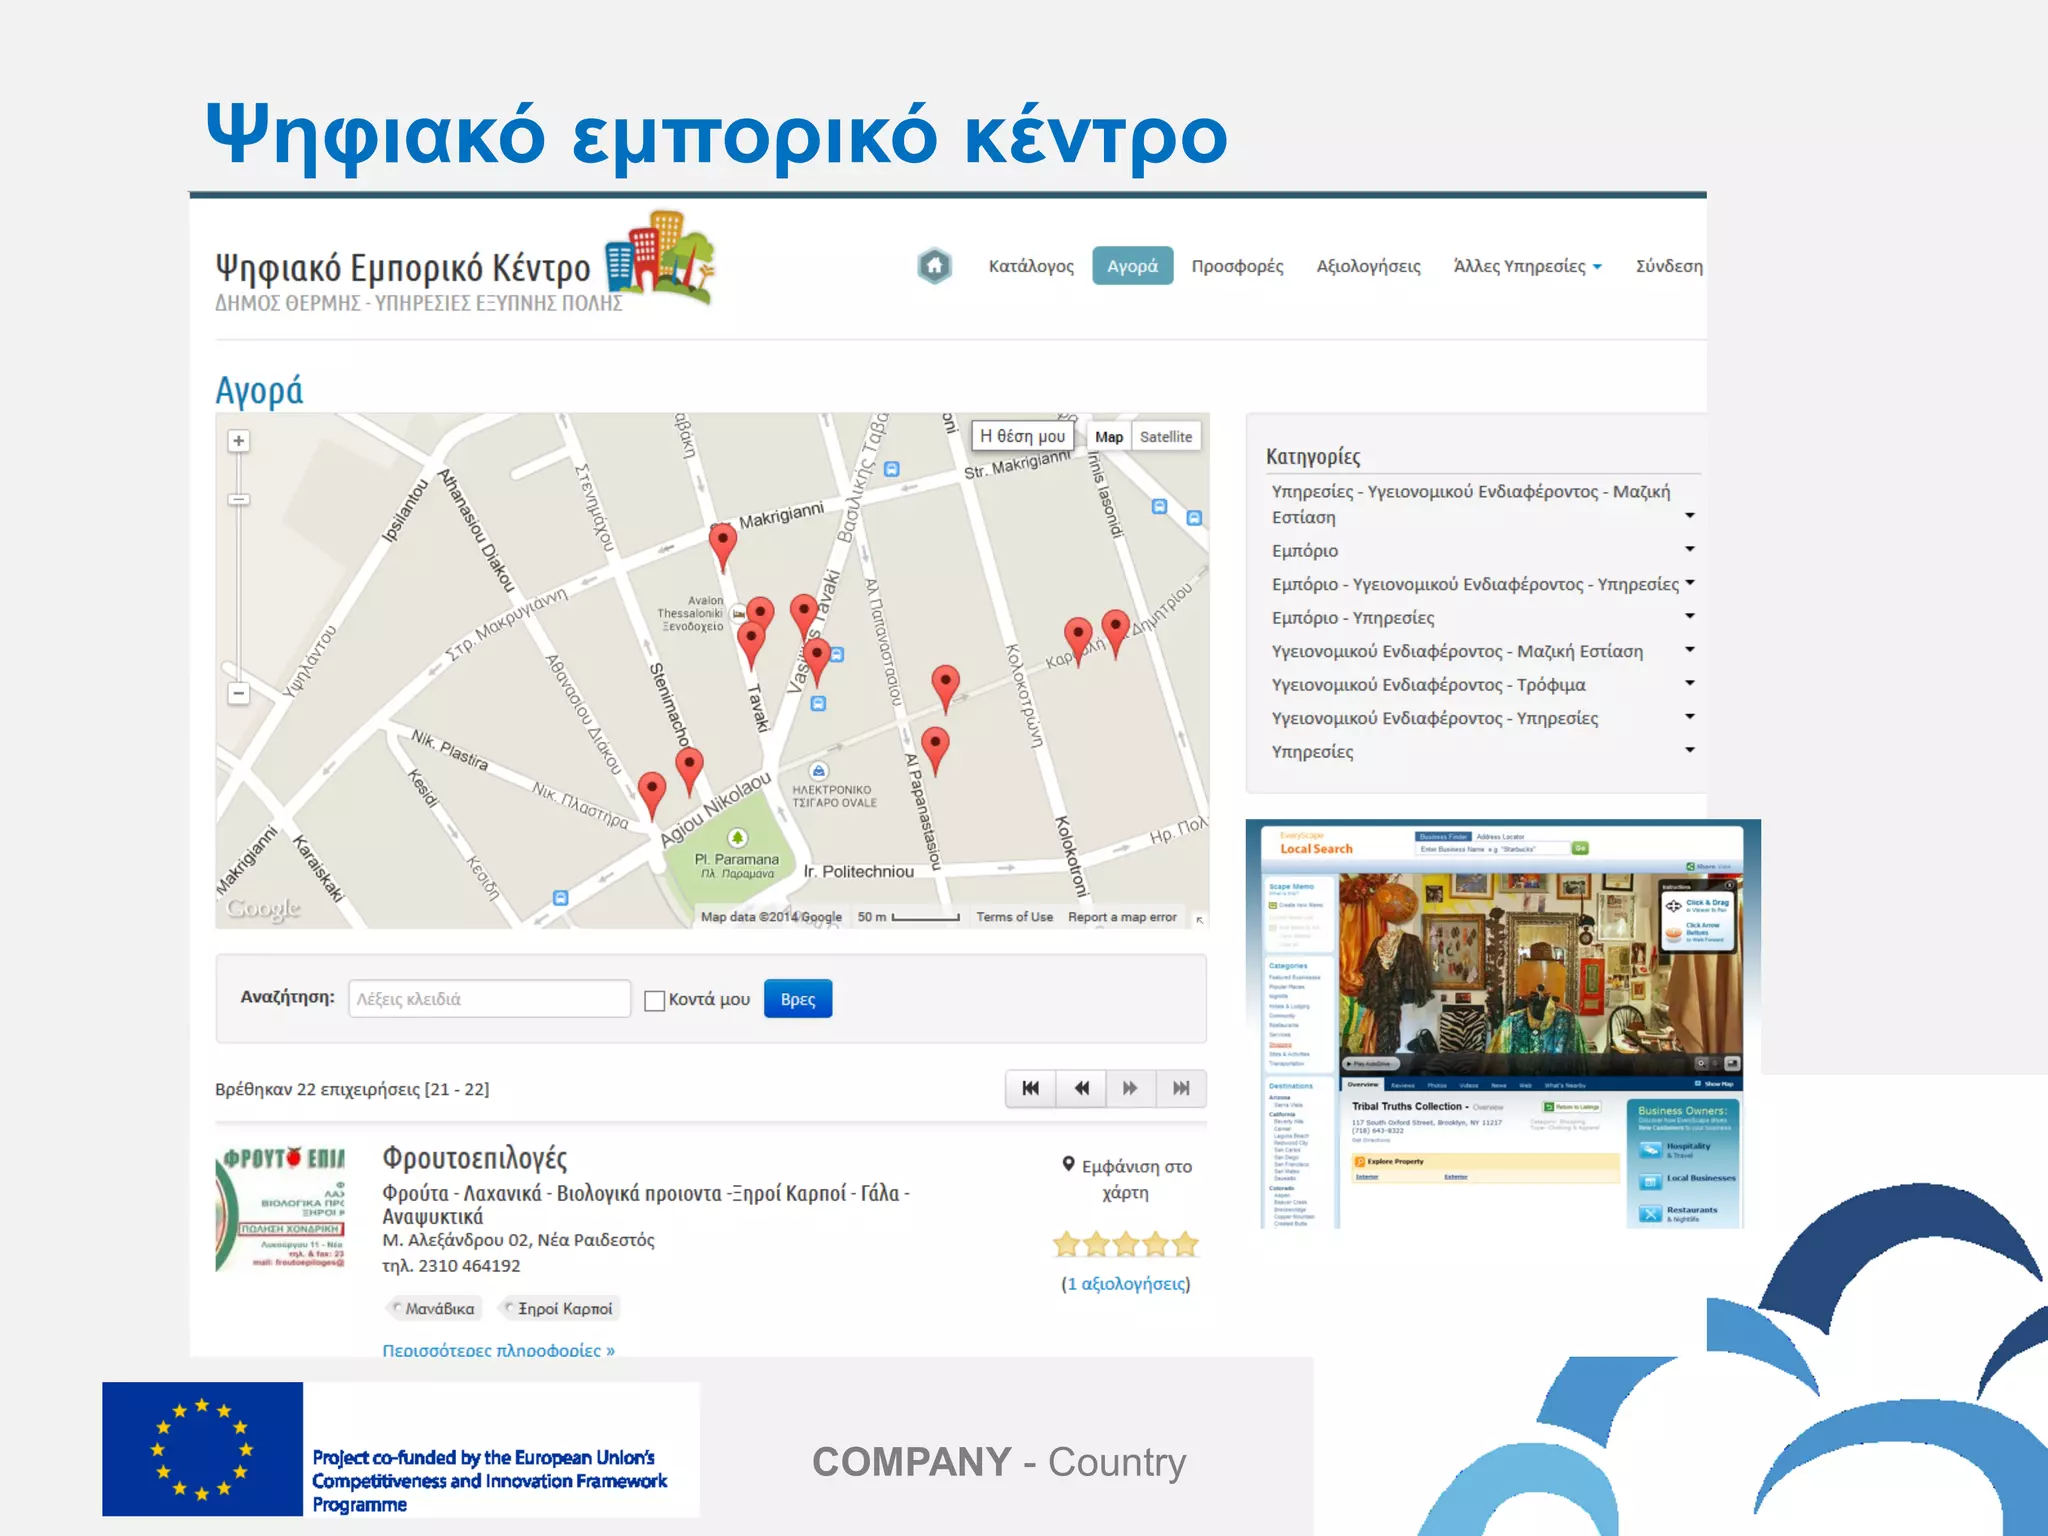The width and height of the screenshot is (2048, 1536).
Task: Click the Βρες search button
Action: (x=798, y=999)
